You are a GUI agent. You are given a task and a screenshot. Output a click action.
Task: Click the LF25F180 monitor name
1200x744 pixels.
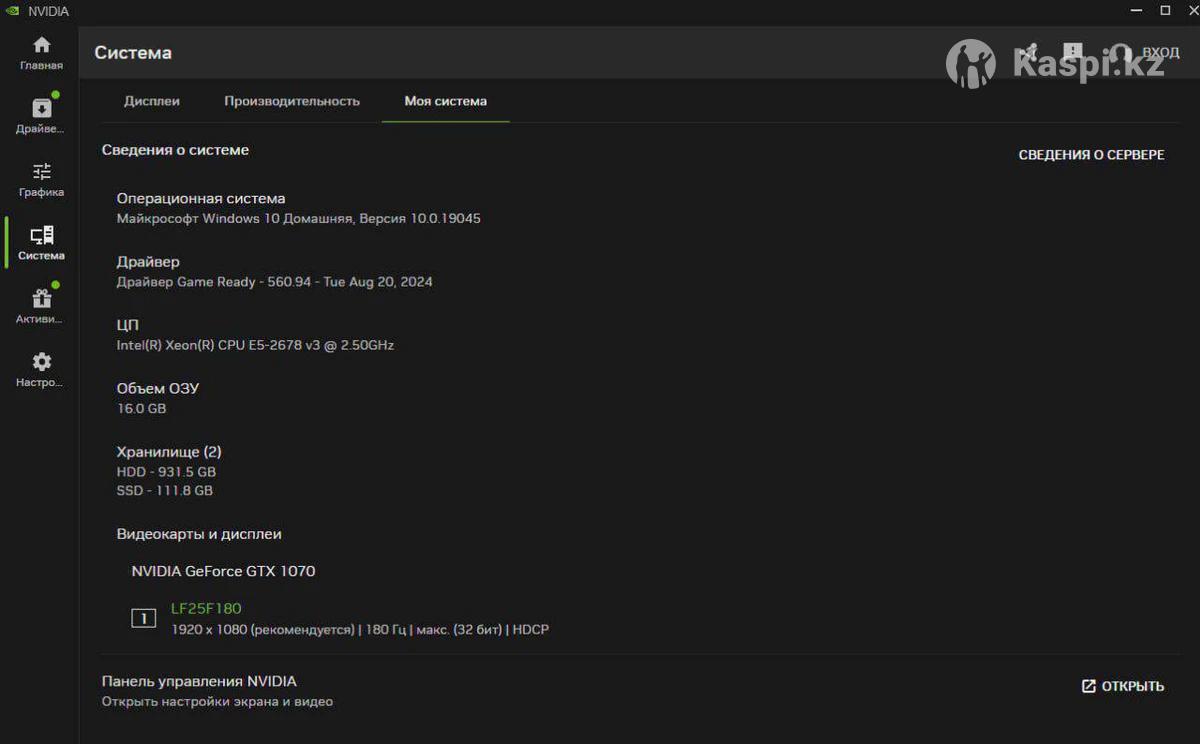(x=206, y=608)
